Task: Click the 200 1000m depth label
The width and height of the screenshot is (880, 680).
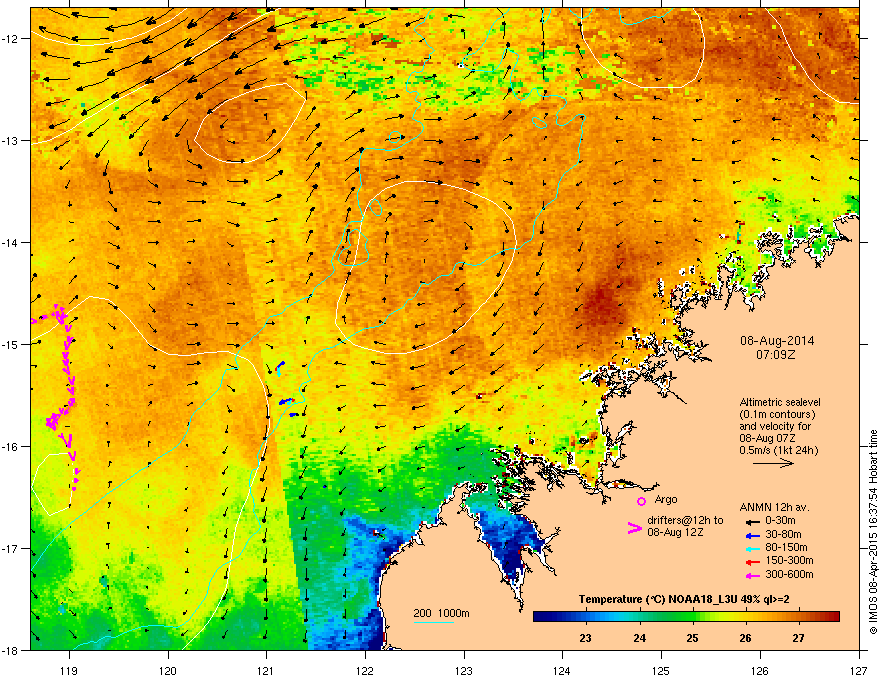Action: [441, 613]
